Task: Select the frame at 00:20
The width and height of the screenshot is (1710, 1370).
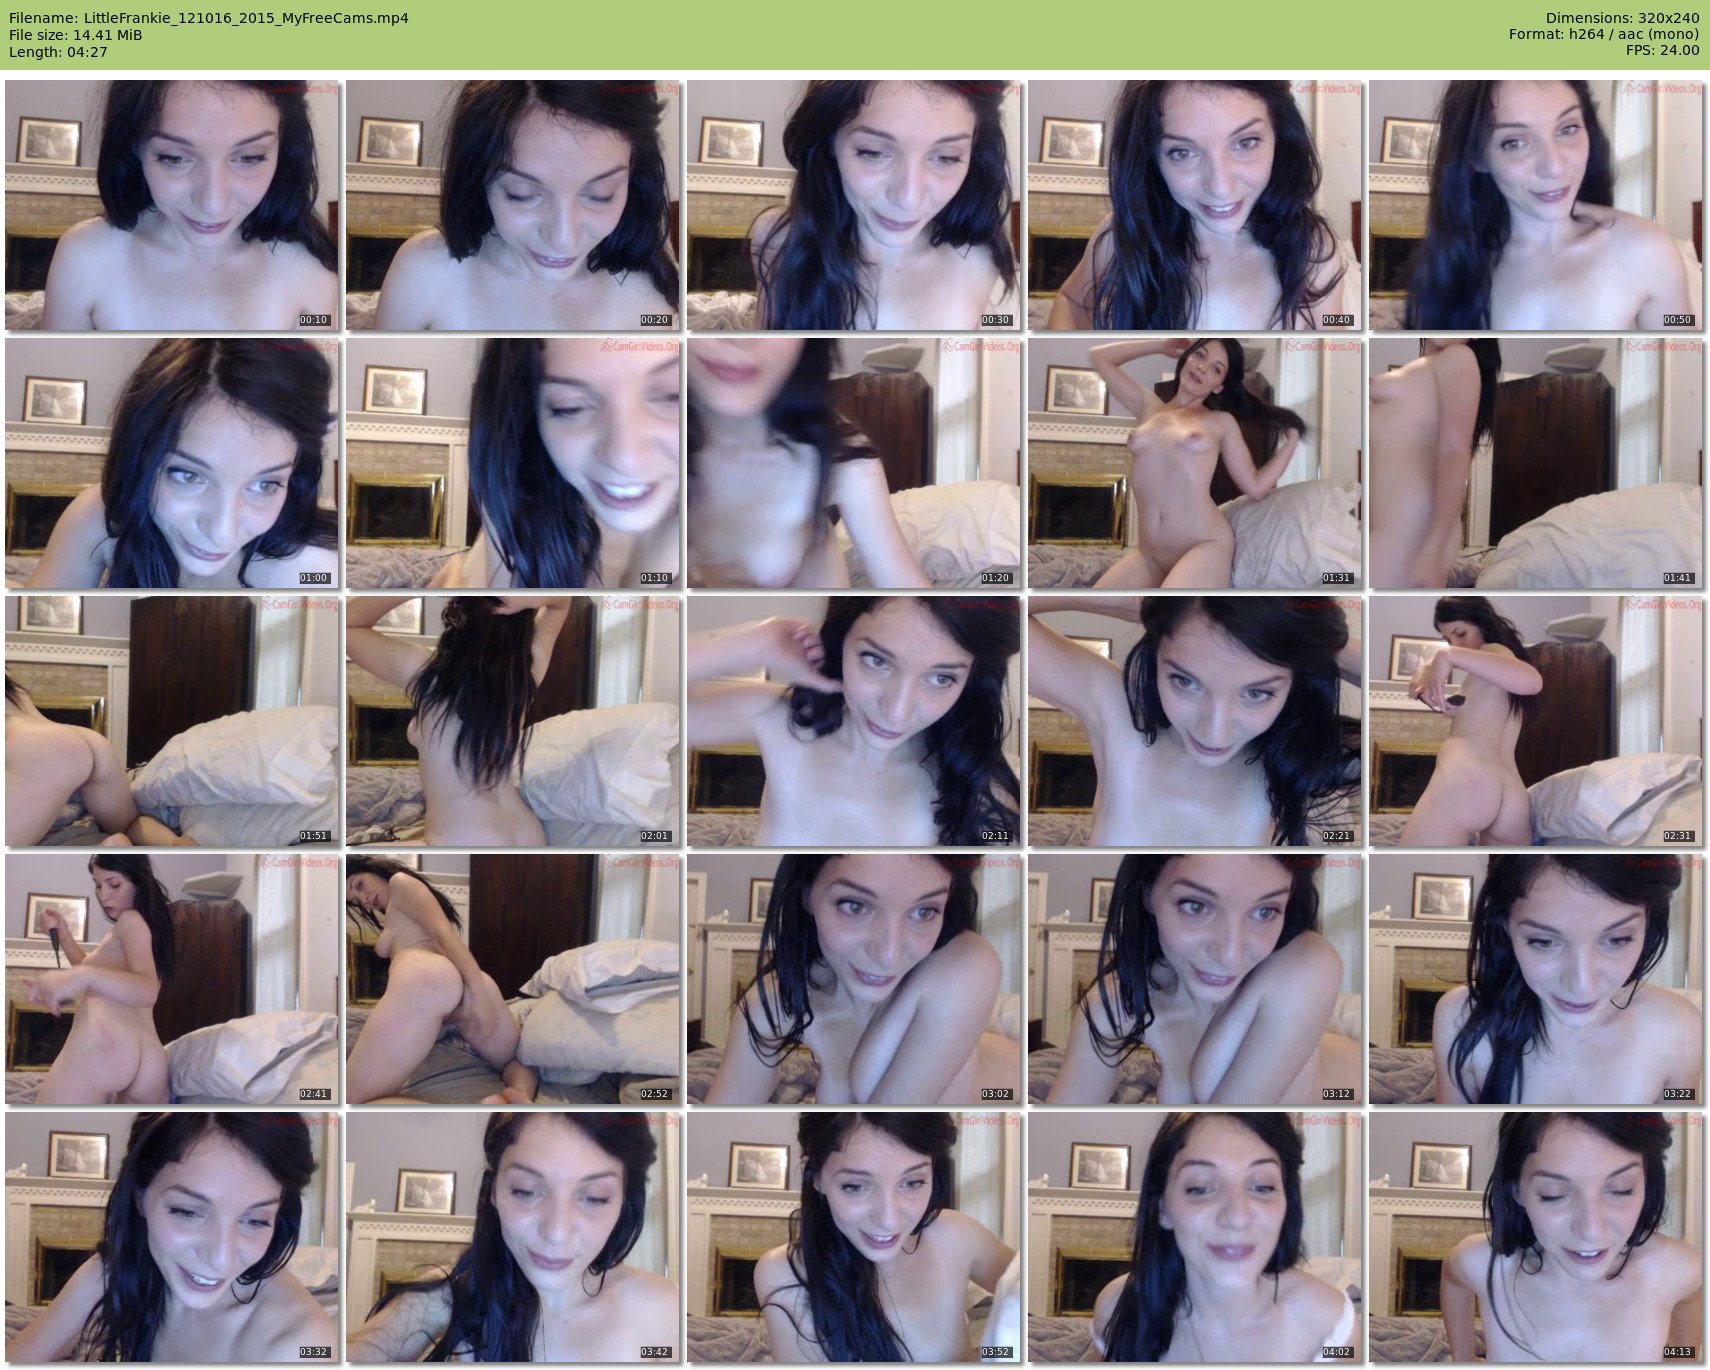Action: (513, 205)
